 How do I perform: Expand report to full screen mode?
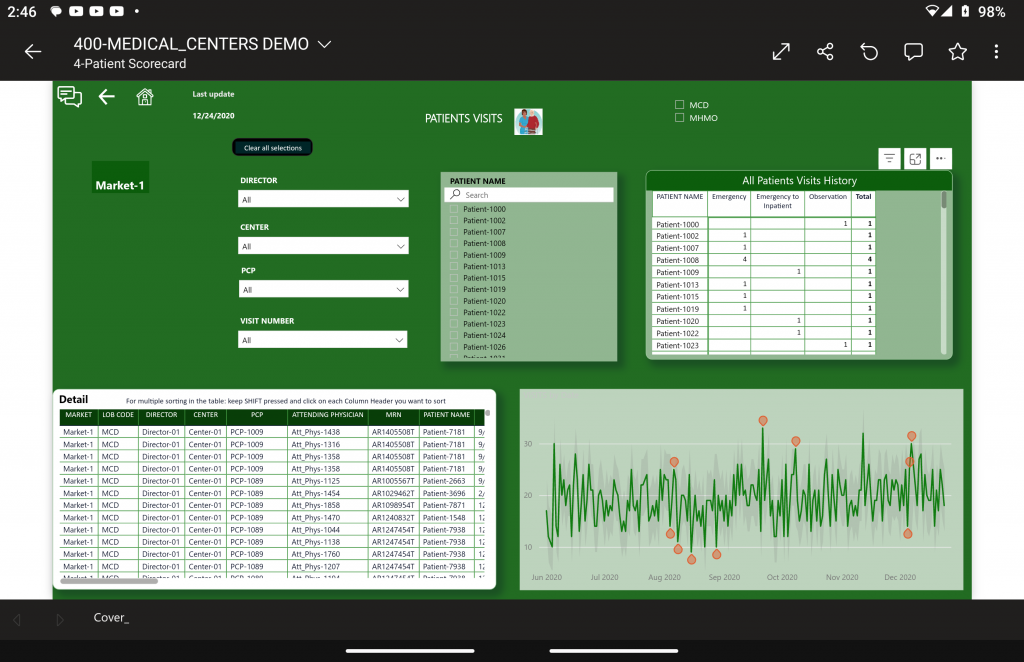pos(781,52)
